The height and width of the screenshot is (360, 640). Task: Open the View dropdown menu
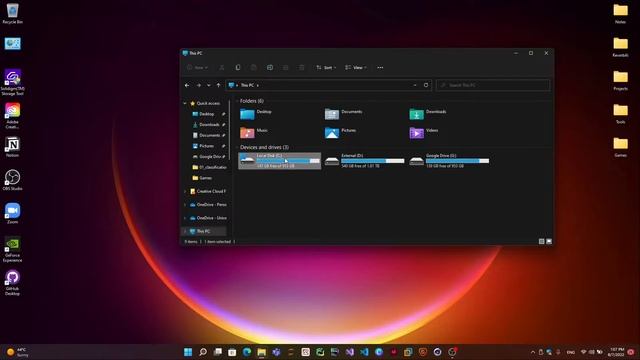(x=356, y=68)
